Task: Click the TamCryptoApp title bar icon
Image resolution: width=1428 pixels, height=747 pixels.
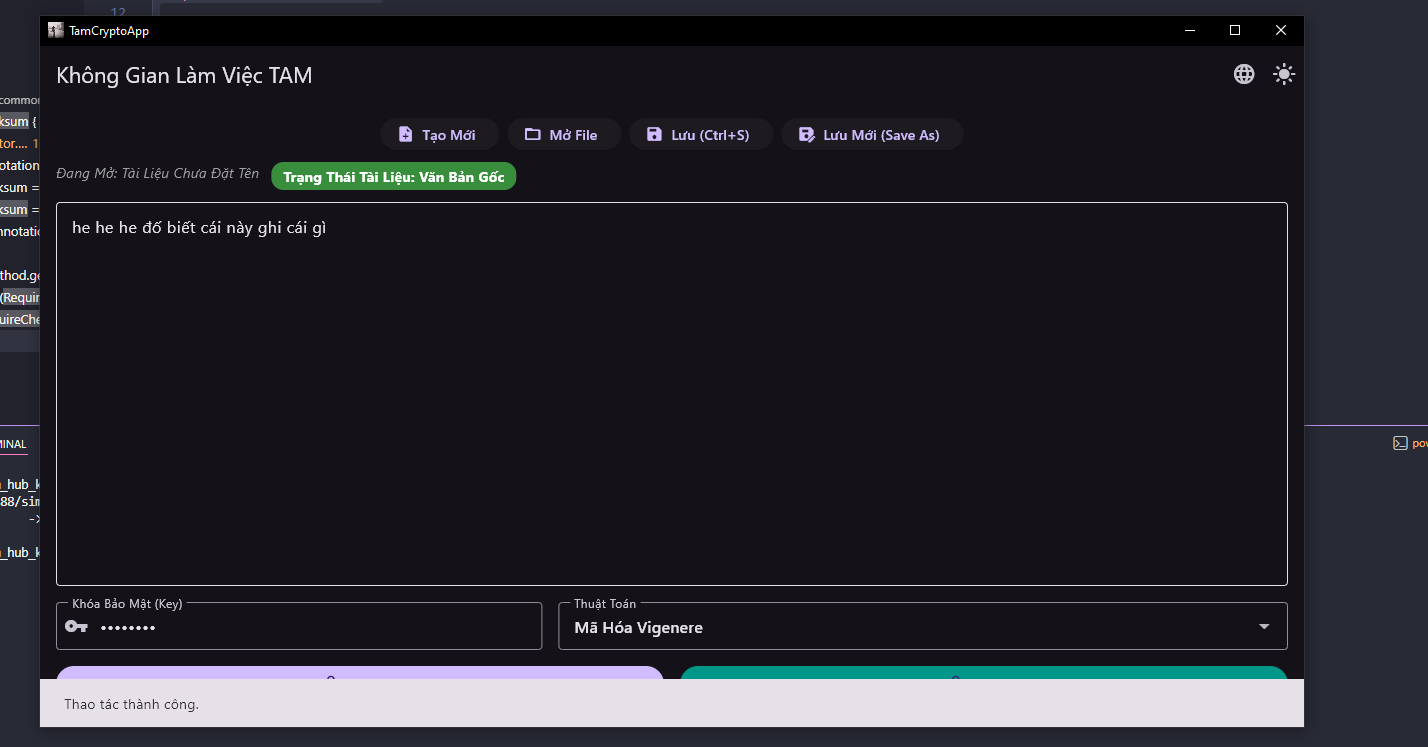Action: 56,31
